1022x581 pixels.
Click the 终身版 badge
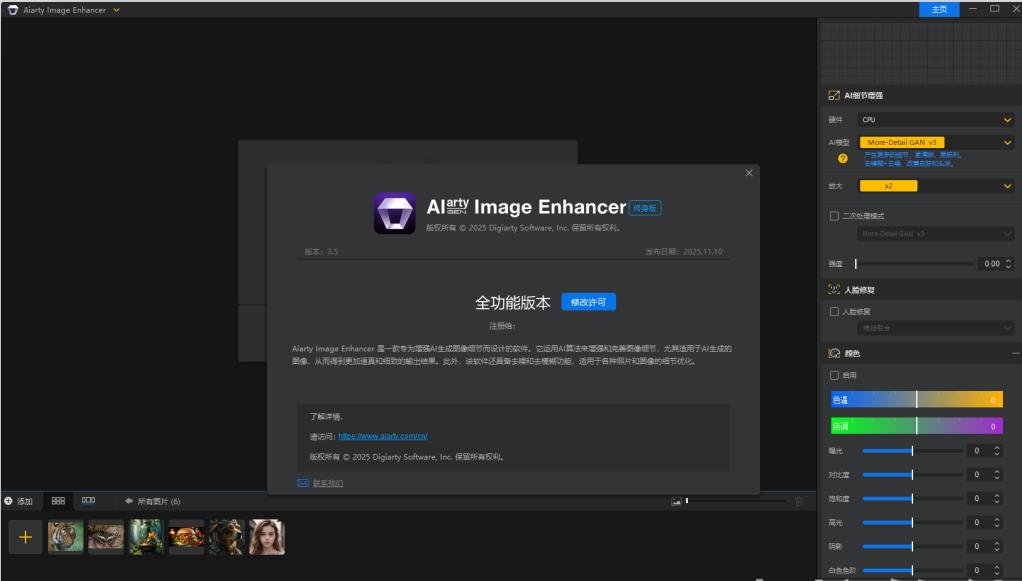pos(645,208)
